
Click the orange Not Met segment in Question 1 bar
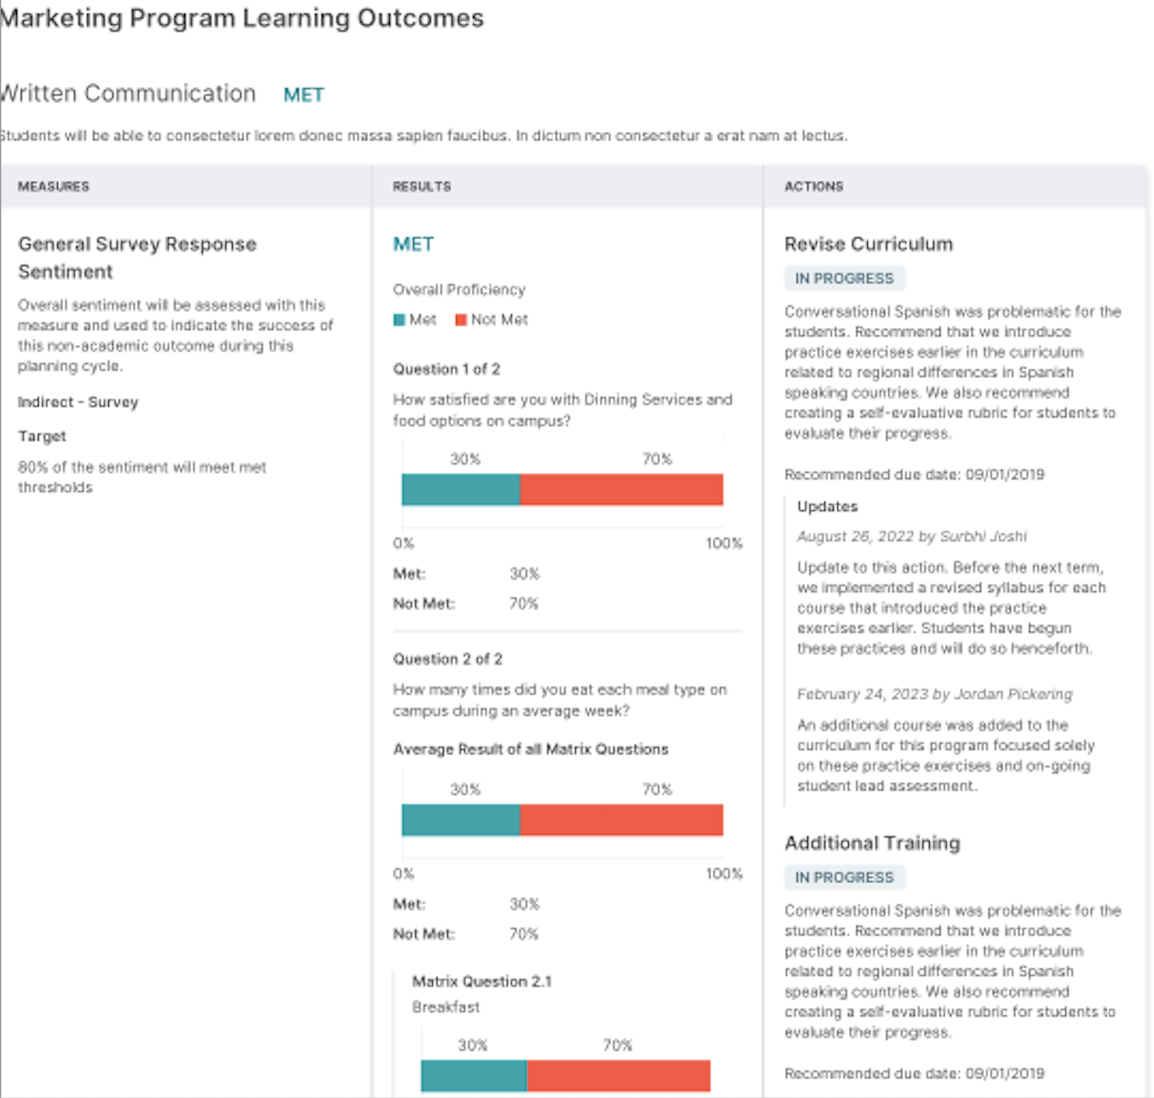[x=621, y=489]
